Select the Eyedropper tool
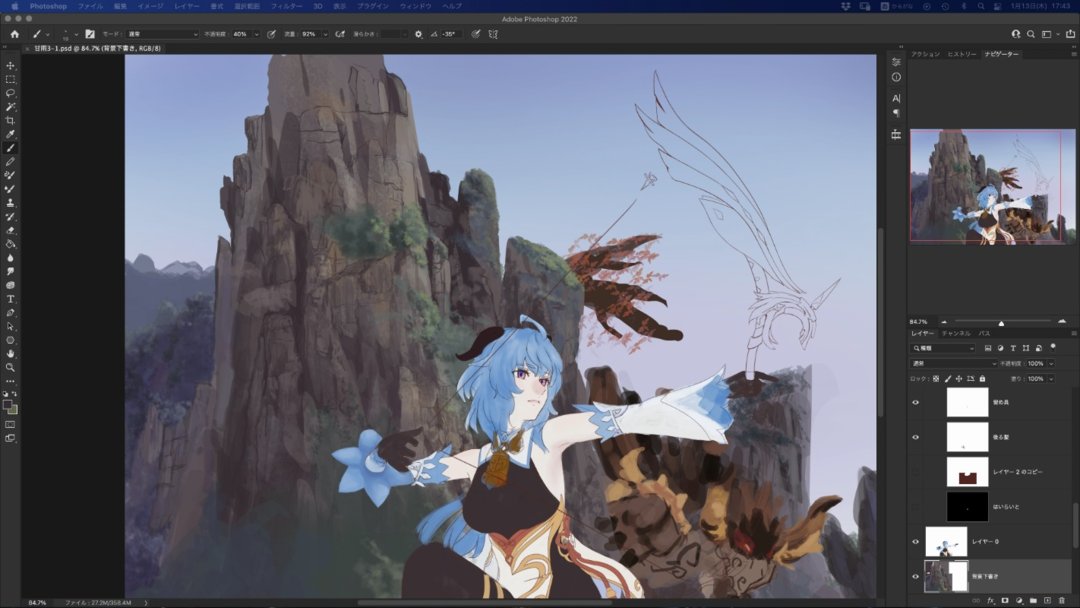 point(10,134)
